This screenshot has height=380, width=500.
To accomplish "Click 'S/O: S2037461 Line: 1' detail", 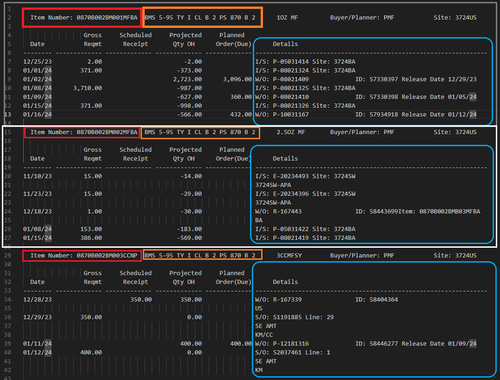I will pos(293,353).
